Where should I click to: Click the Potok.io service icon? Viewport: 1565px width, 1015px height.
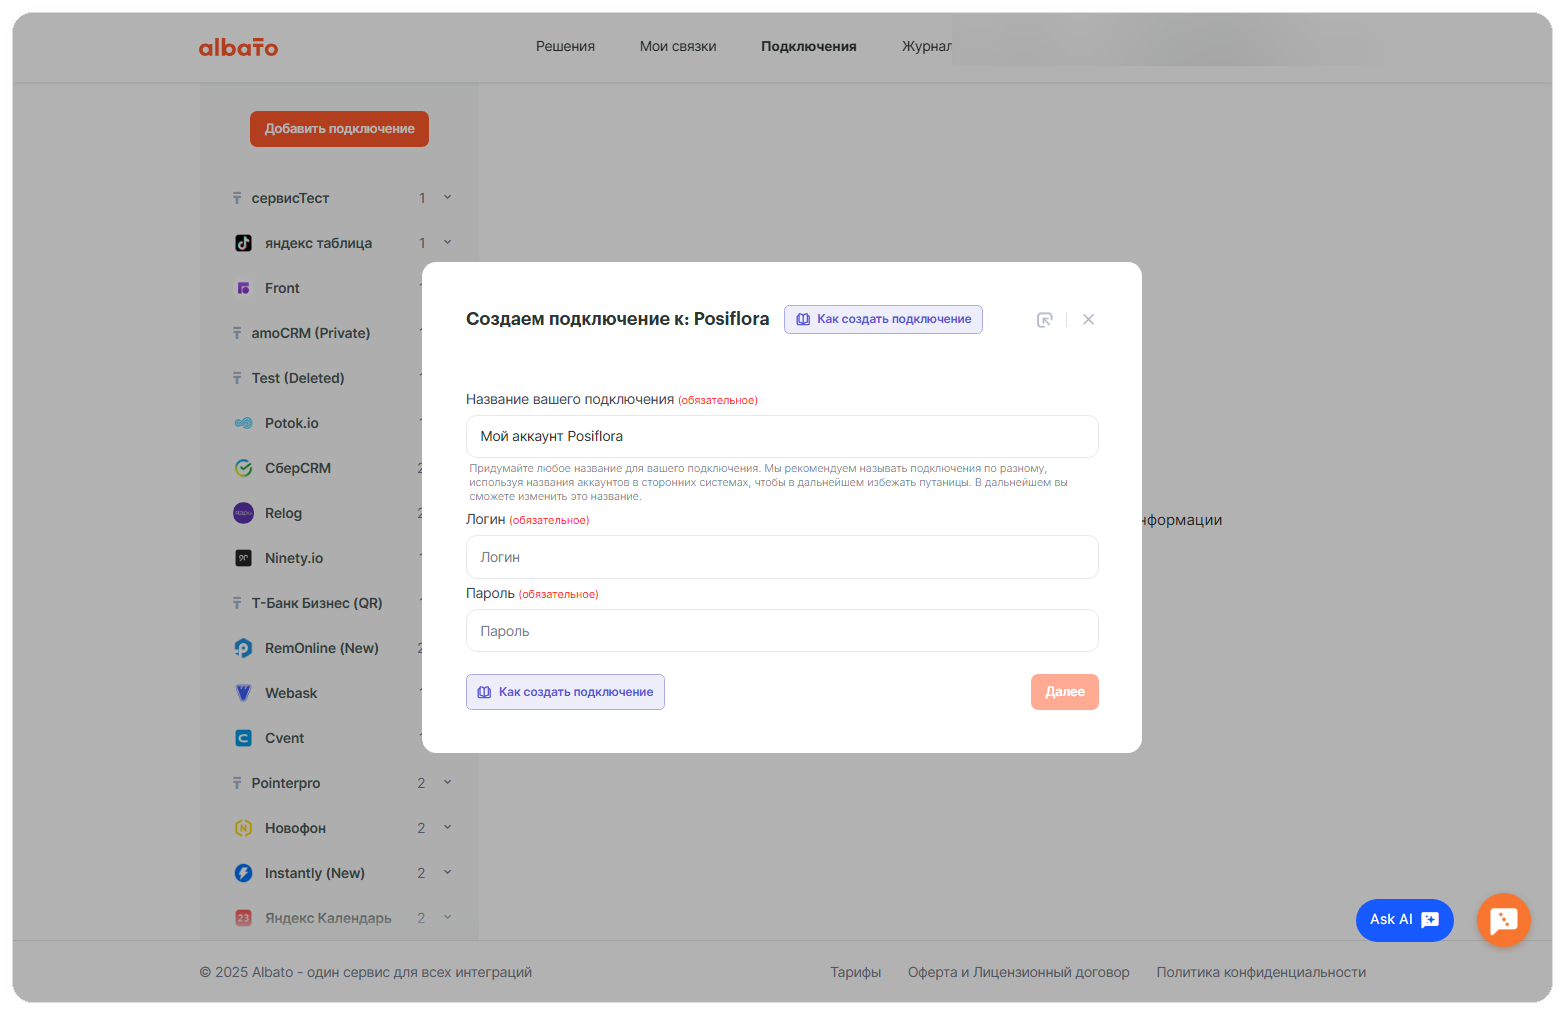243,423
